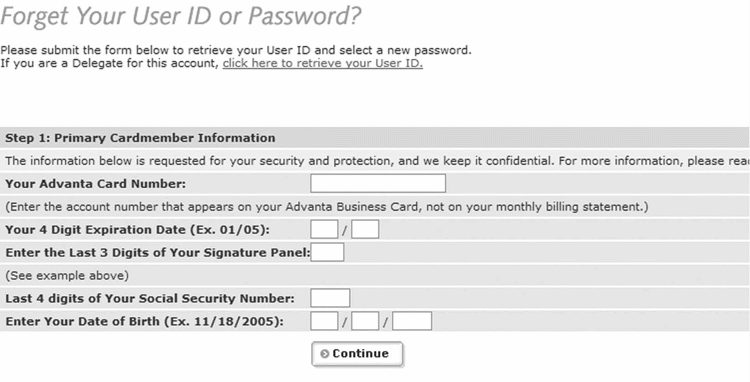Click the arrow icon inside Continue button
Screen dimensions: 750x382
(325, 354)
